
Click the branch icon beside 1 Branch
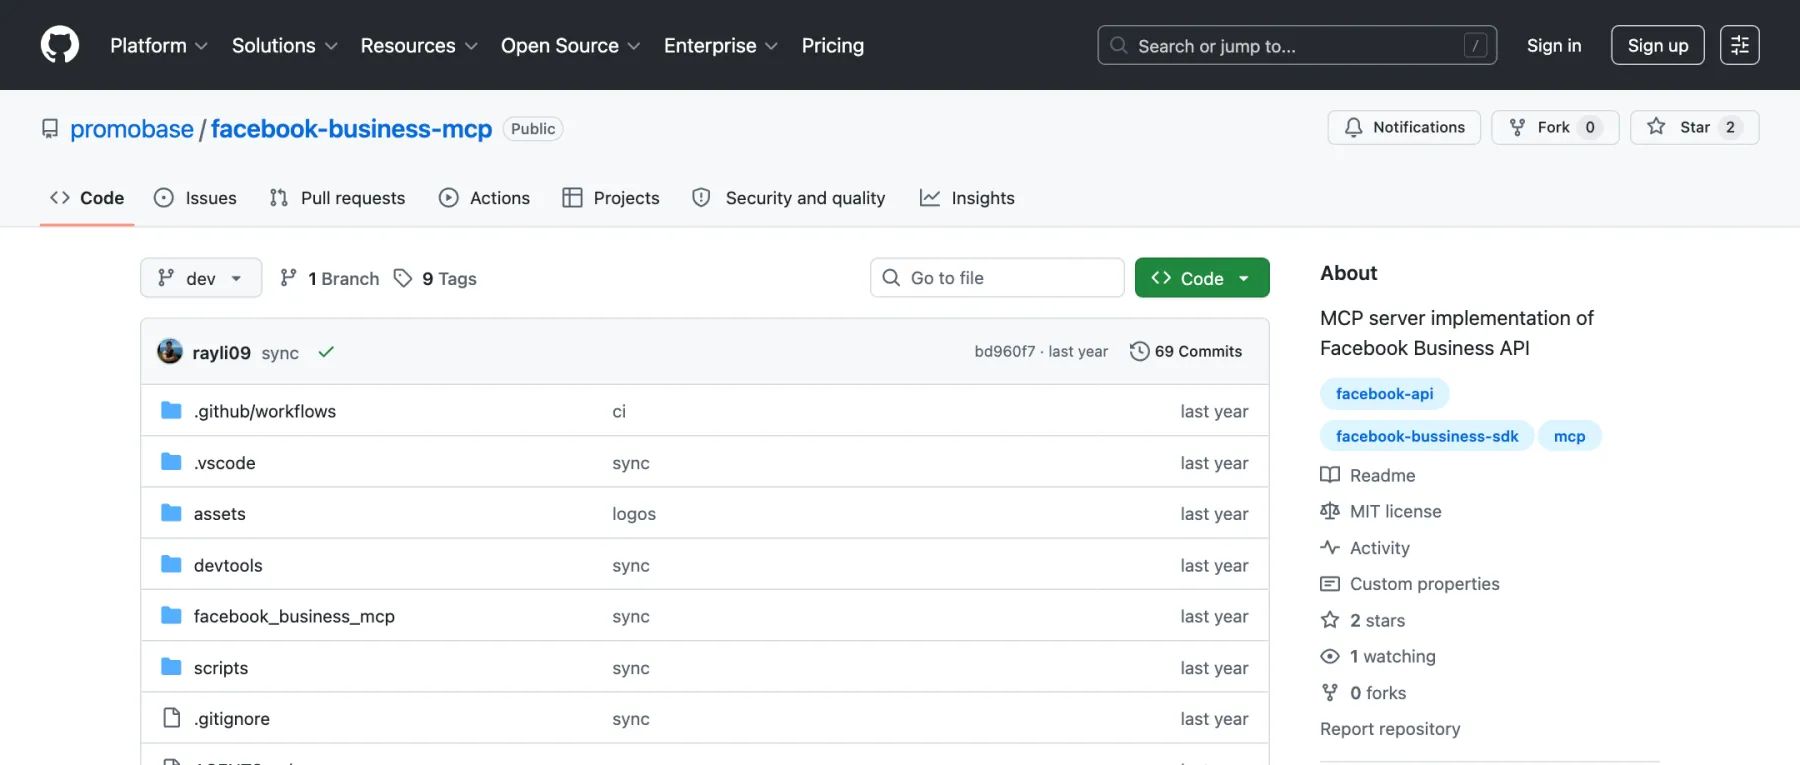click(x=288, y=278)
